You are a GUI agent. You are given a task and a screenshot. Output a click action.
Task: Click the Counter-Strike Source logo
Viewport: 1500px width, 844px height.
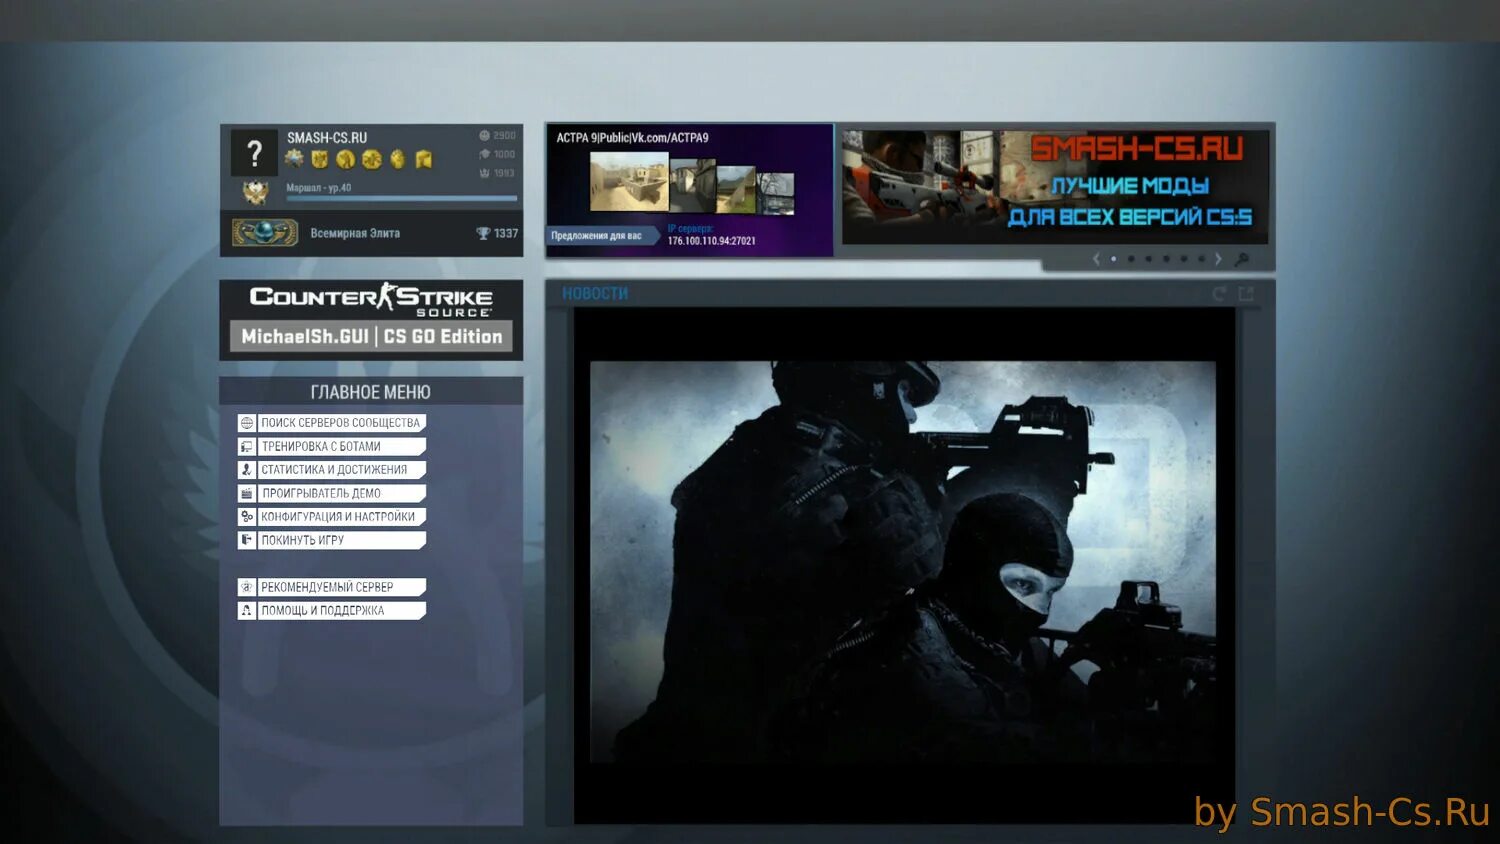(x=371, y=299)
